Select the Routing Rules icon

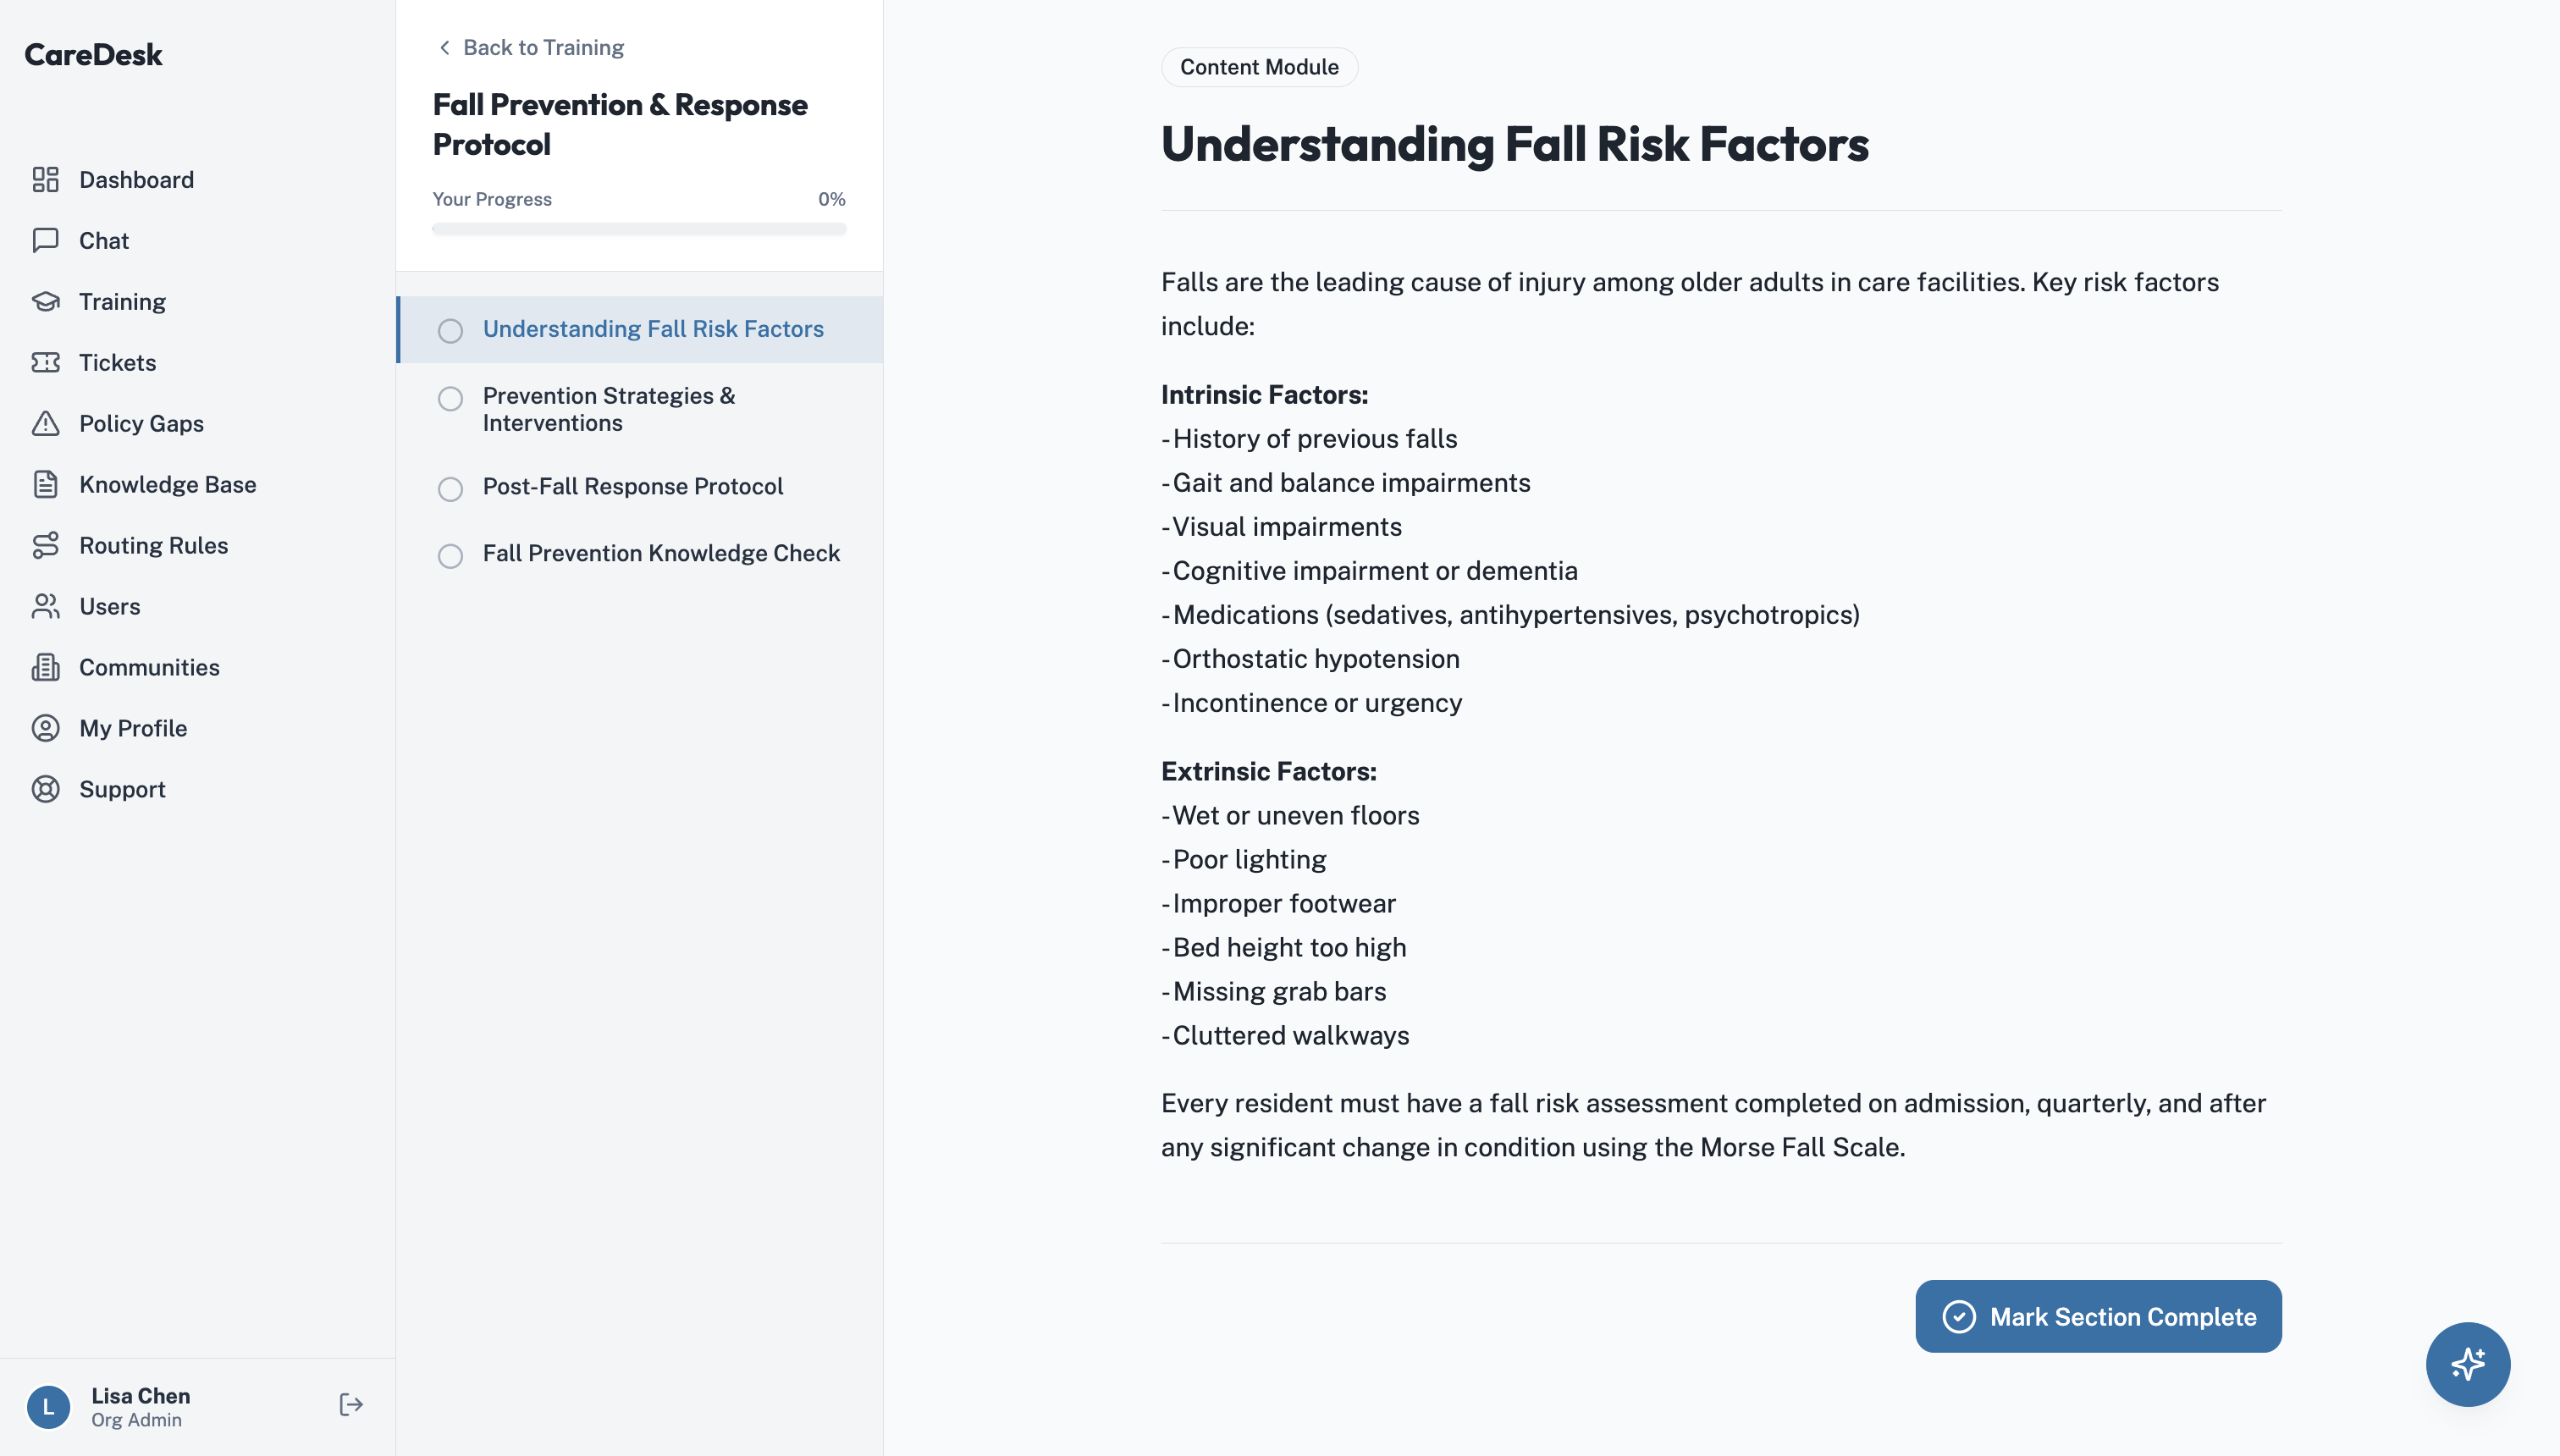click(x=45, y=546)
